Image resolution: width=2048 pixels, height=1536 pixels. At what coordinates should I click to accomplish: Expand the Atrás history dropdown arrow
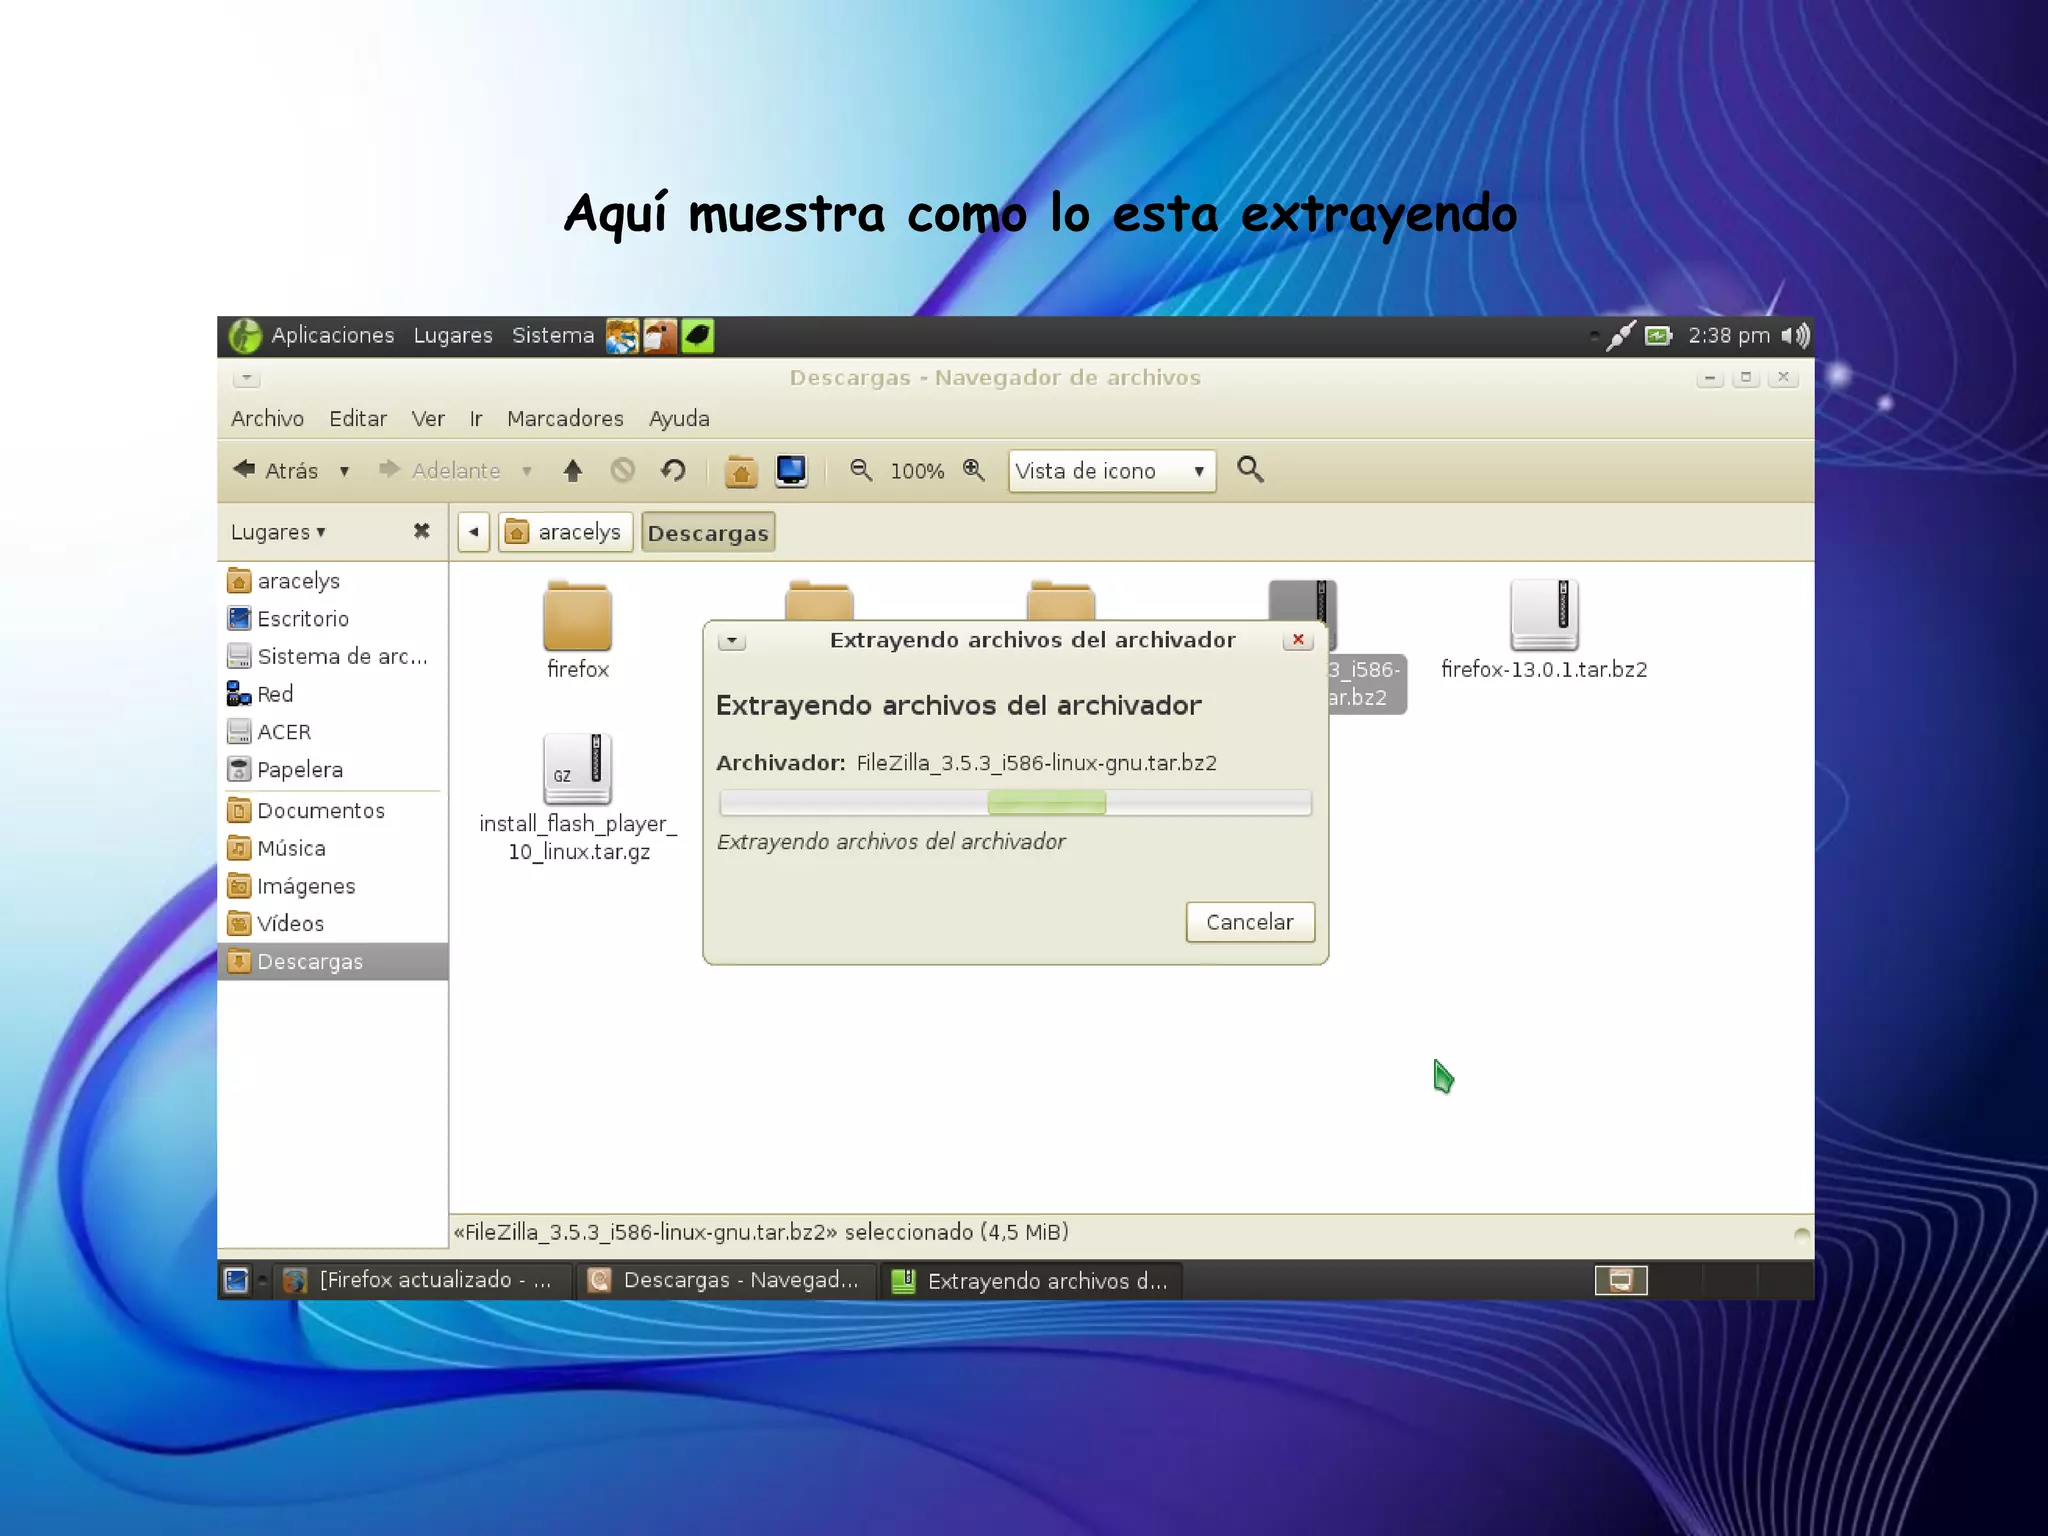click(x=344, y=471)
